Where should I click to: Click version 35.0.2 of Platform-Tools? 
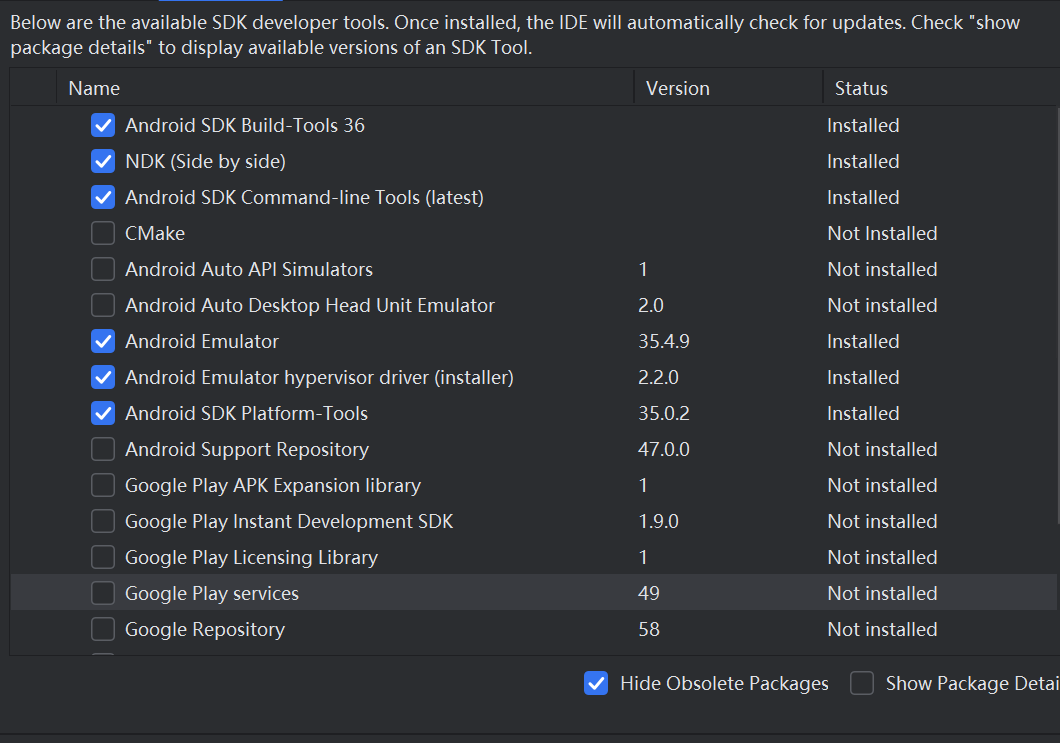coord(664,413)
